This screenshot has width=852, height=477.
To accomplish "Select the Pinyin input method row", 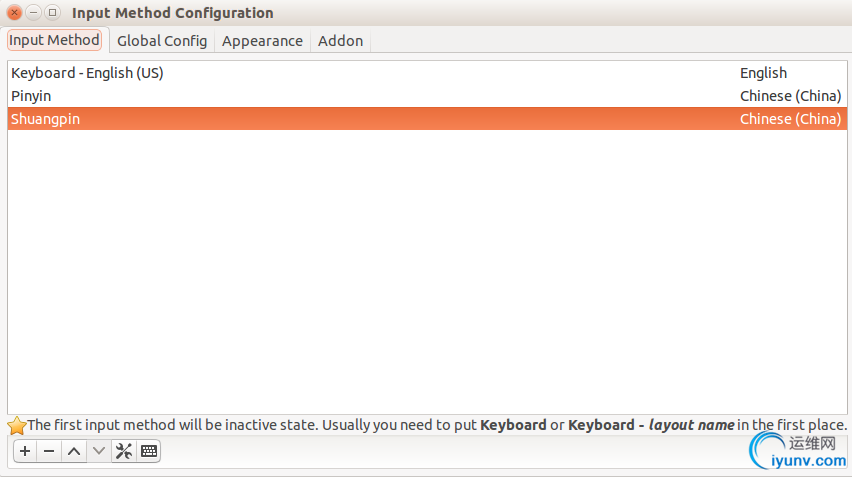I will (427, 96).
